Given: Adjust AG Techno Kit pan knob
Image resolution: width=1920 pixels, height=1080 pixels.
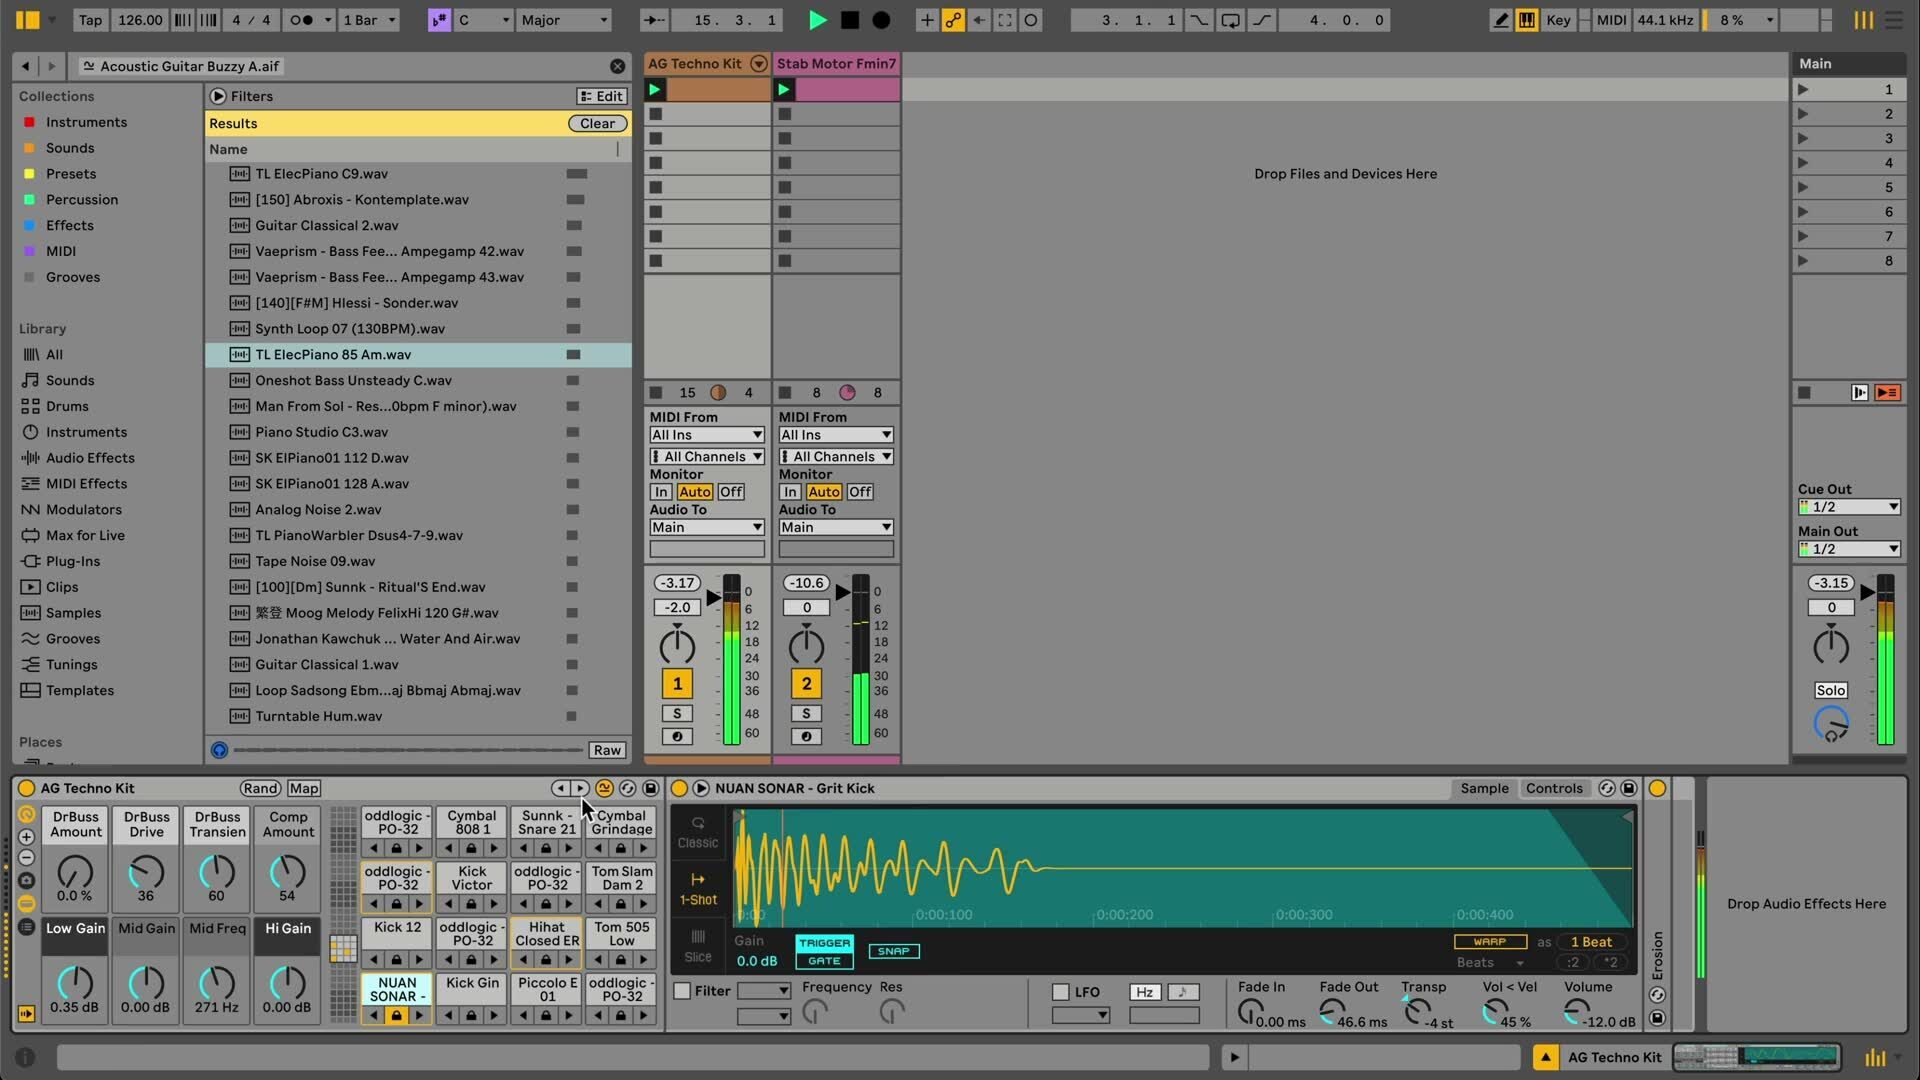Looking at the screenshot, I should pos(677,645).
